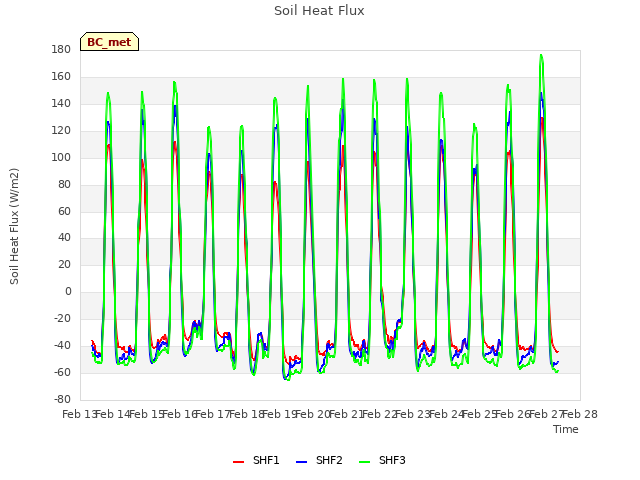Click the Feb 13 x-axis tick label
Image resolution: width=640 pixels, height=480 pixels.
[x=80, y=414]
